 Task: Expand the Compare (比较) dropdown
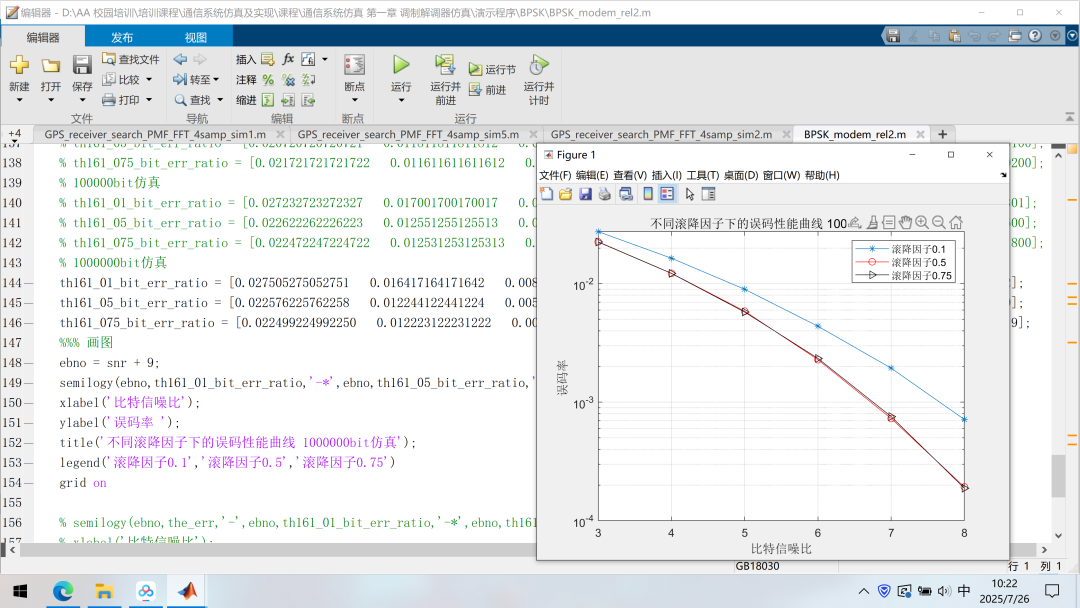tap(150, 80)
